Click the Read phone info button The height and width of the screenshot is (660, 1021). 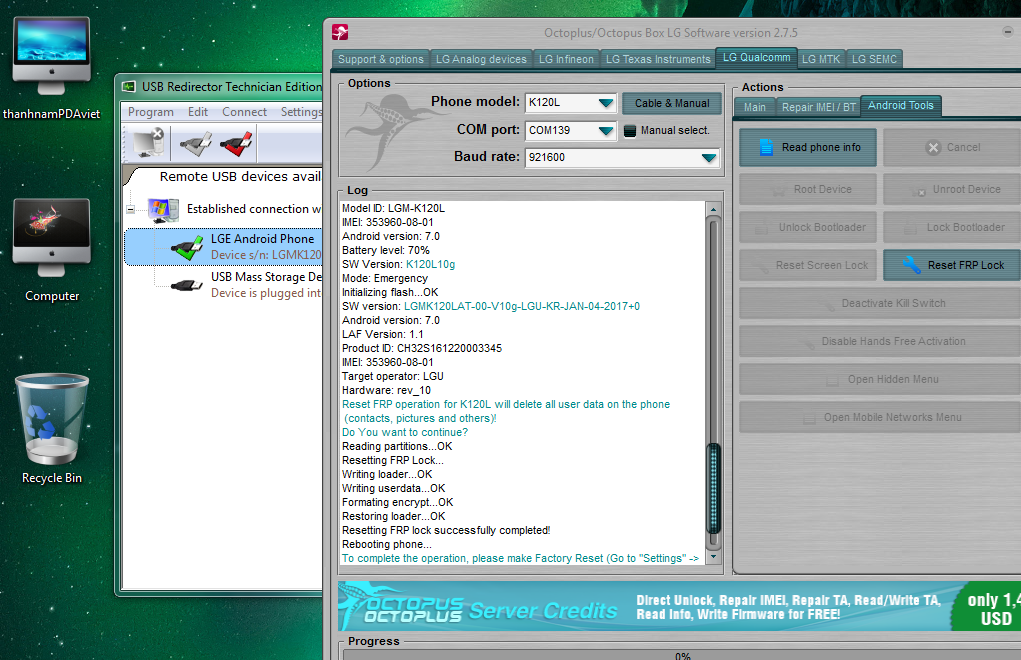807,147
